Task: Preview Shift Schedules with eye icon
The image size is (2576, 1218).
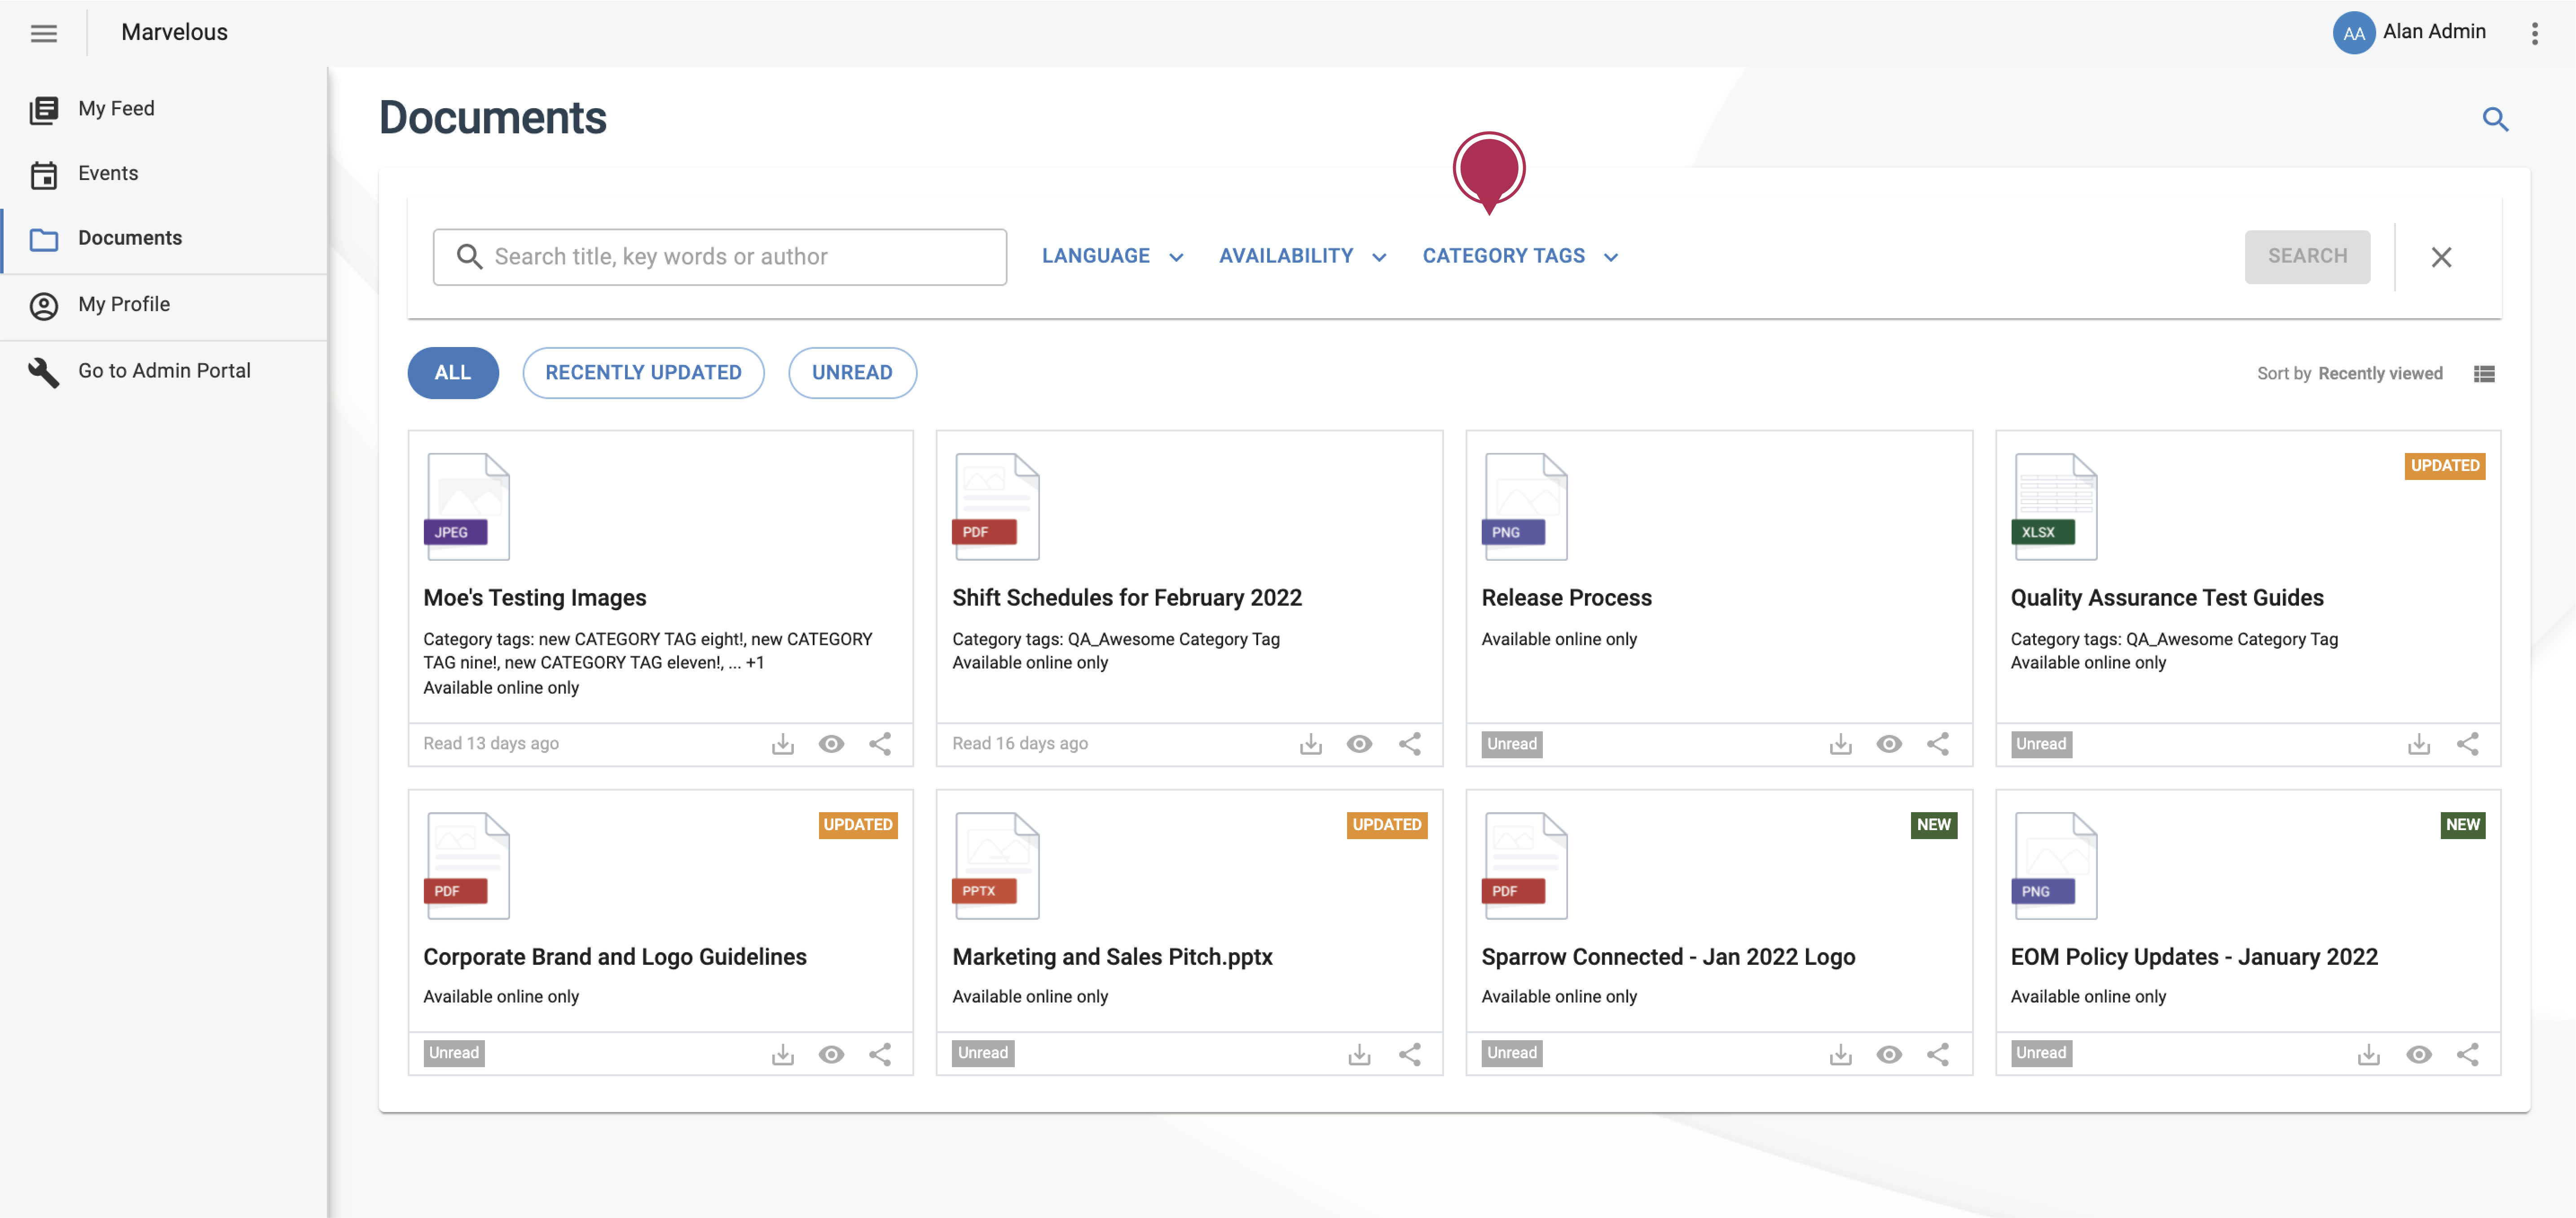Action: [x=1360, y=744]
